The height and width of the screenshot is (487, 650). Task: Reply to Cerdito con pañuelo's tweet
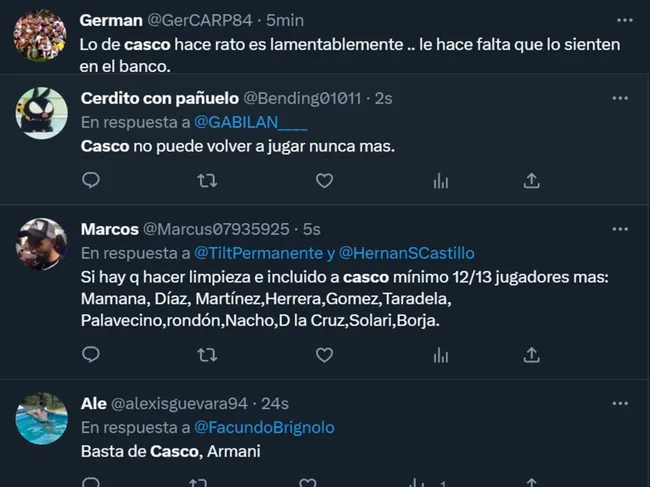click(x=90, y=180)
